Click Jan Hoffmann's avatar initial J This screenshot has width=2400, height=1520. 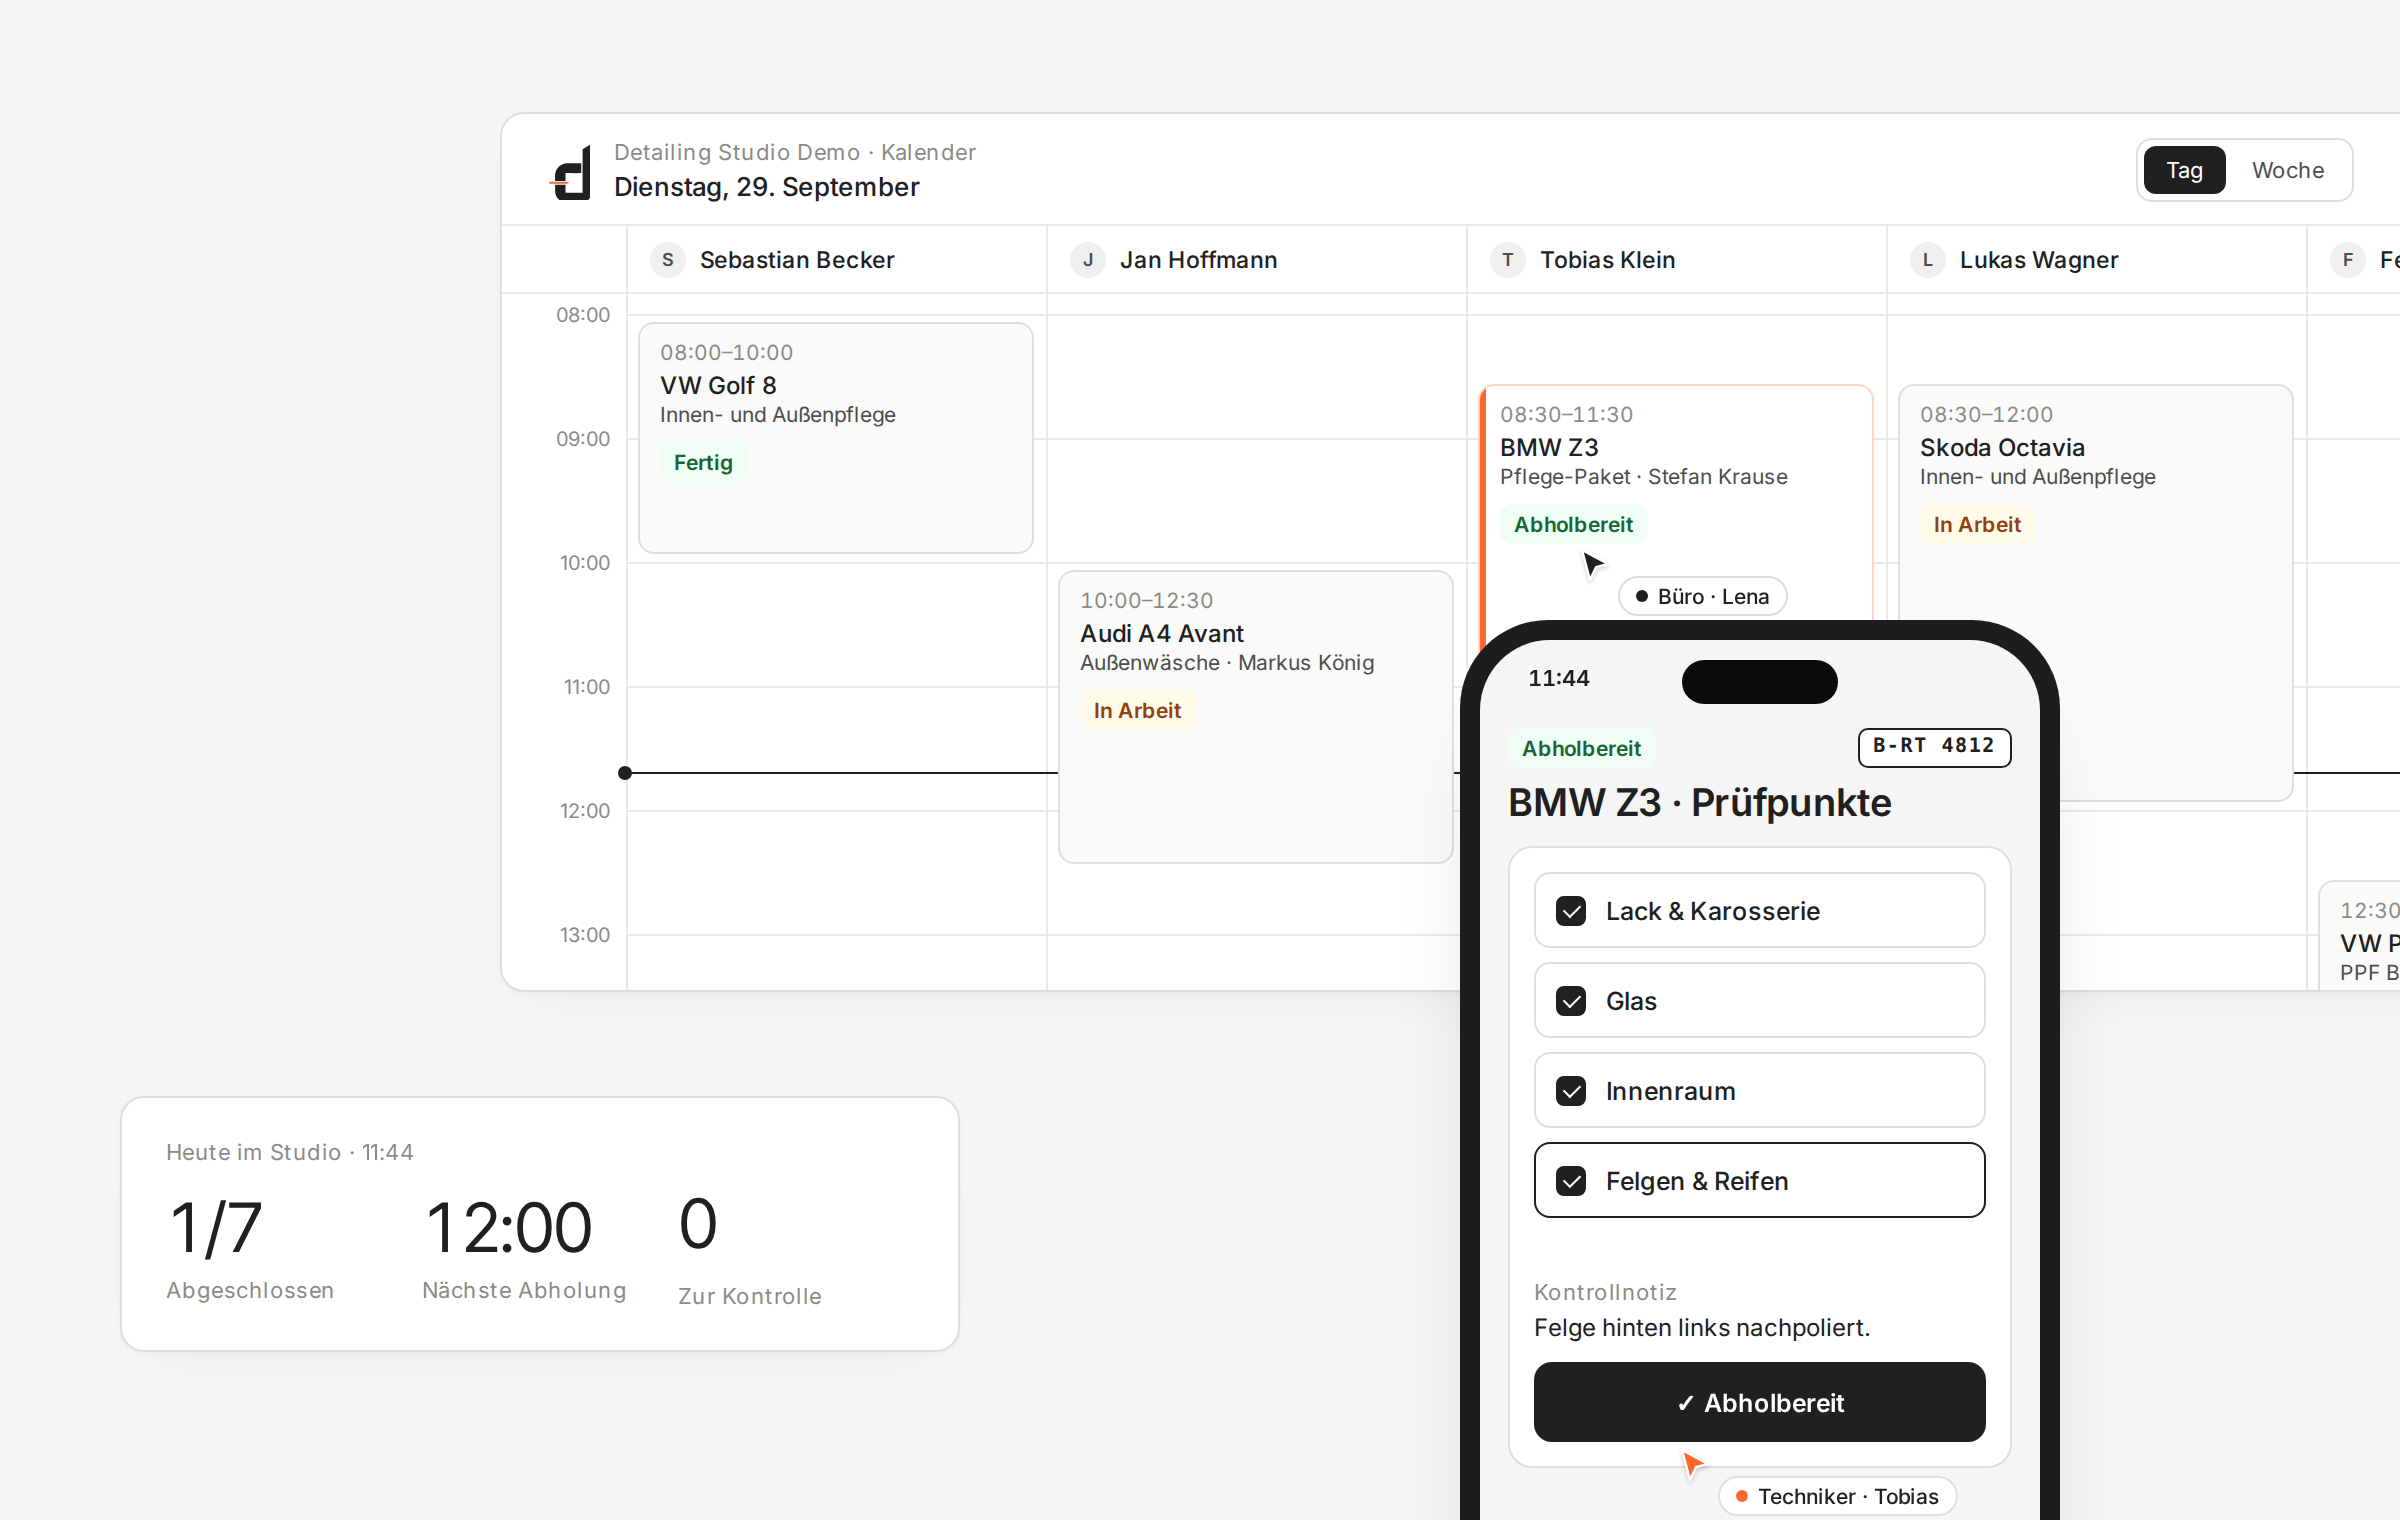tap(1088, 260)
